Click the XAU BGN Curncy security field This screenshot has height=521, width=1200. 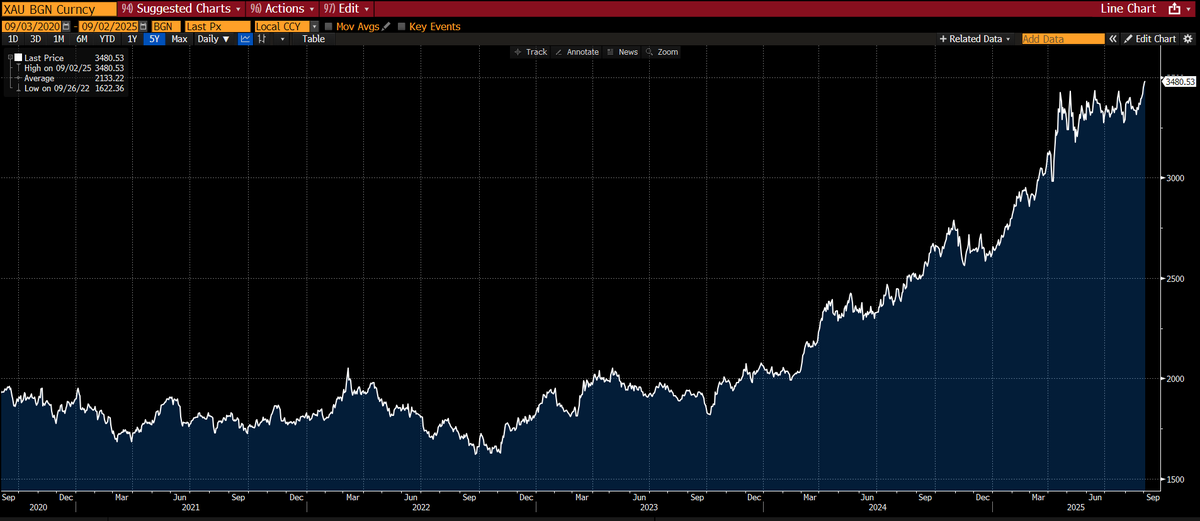point(58,9)
